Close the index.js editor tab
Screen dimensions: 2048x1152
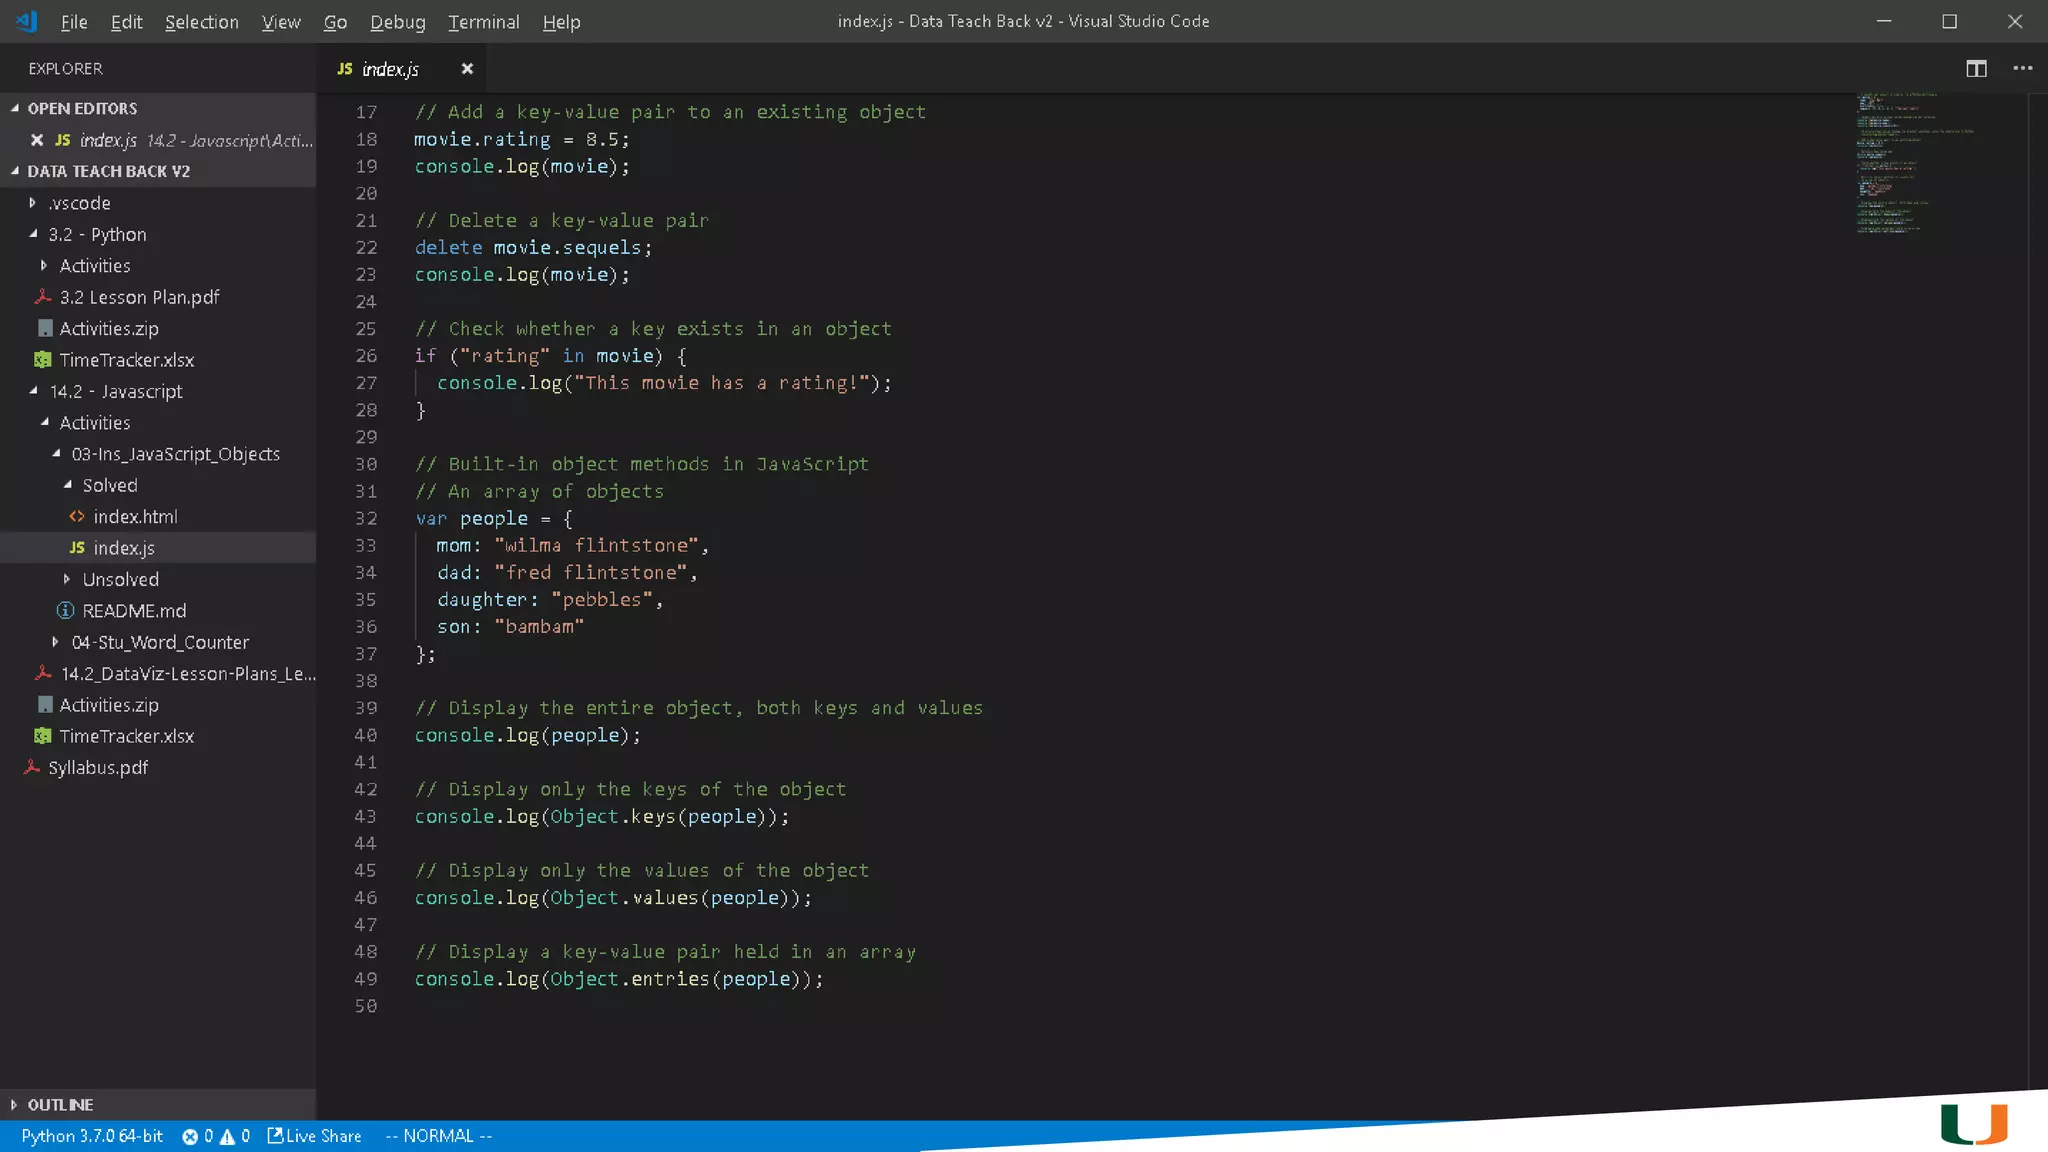point(467,69)
